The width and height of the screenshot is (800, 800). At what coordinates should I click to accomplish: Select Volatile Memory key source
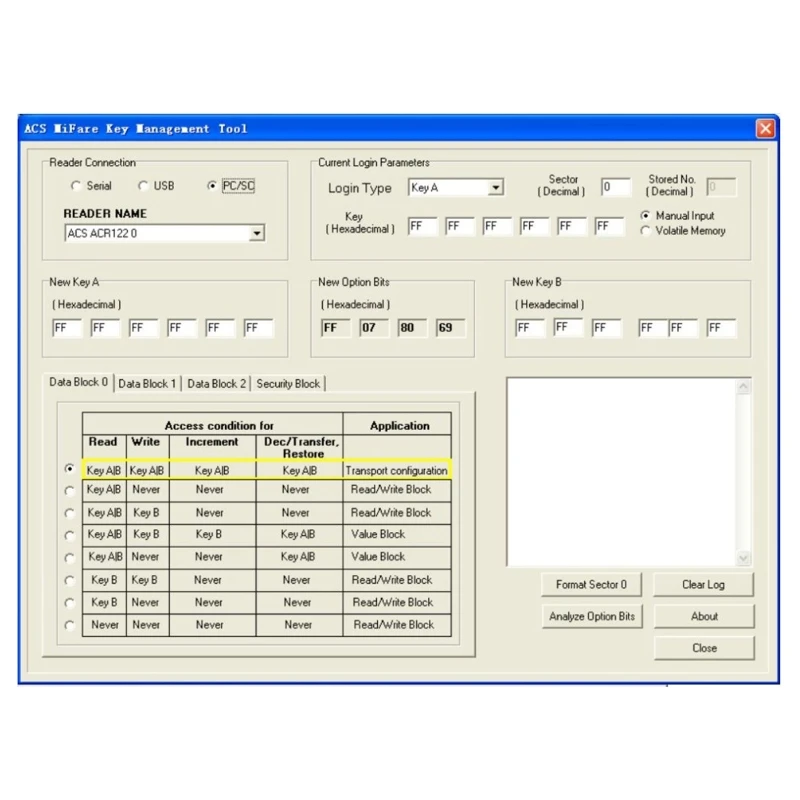tap(645, 231)
